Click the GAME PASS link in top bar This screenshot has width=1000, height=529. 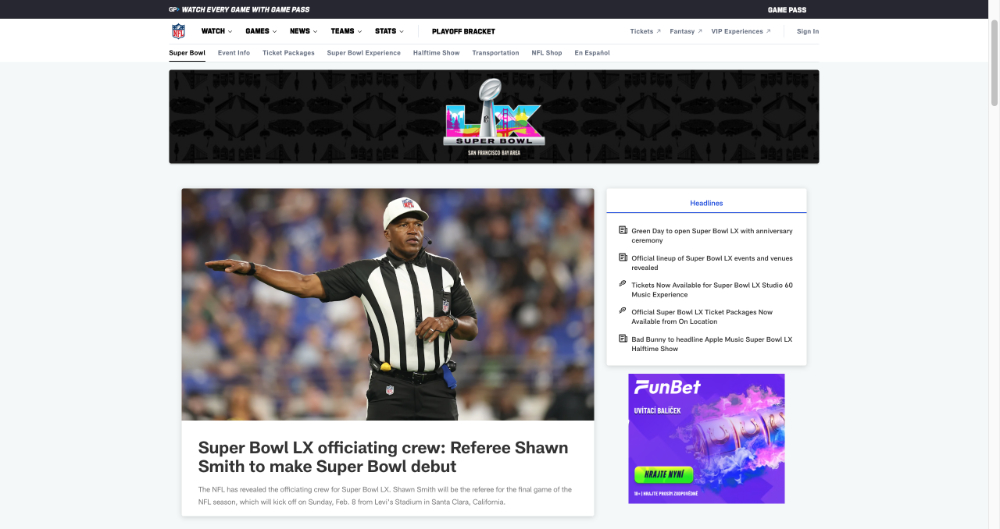coord(786,10)
